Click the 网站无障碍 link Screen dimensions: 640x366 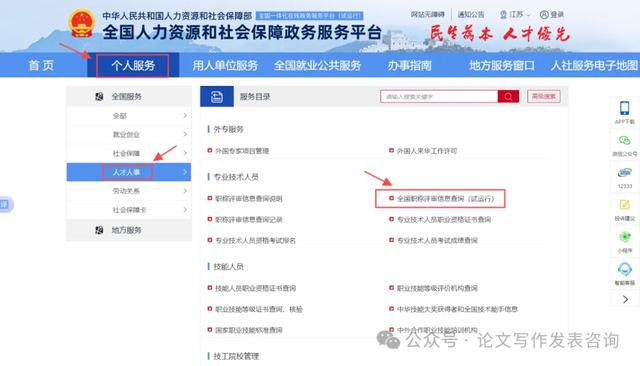coord(427,15)
